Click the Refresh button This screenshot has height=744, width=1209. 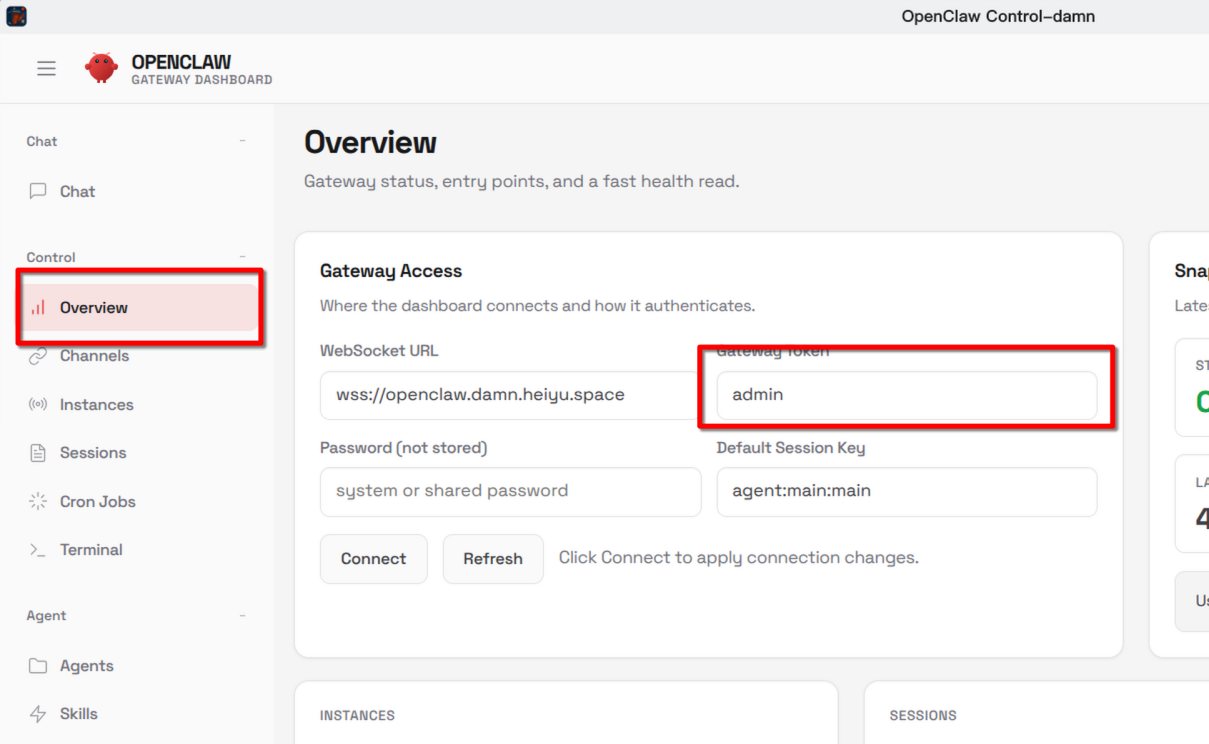pyautogui.click(x=493, y=559)
